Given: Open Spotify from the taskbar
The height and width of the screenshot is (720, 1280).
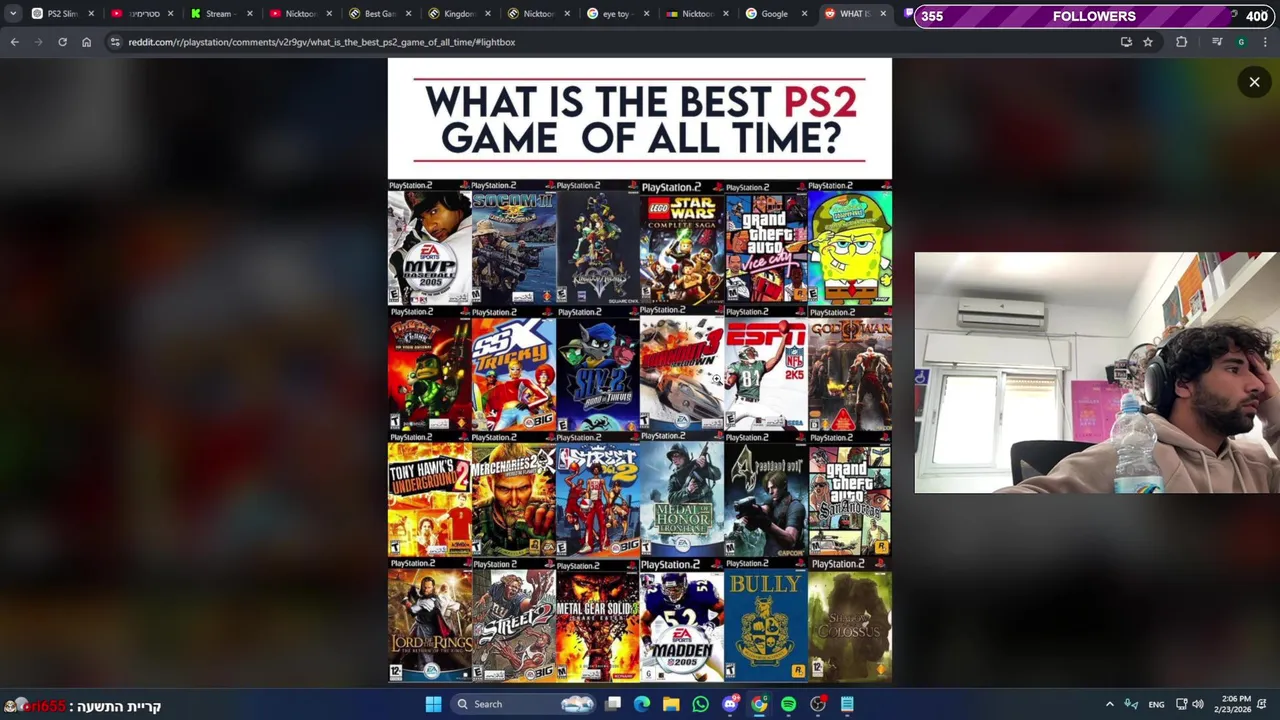Looking at the screenshot, I should click(x=788, y=704).
